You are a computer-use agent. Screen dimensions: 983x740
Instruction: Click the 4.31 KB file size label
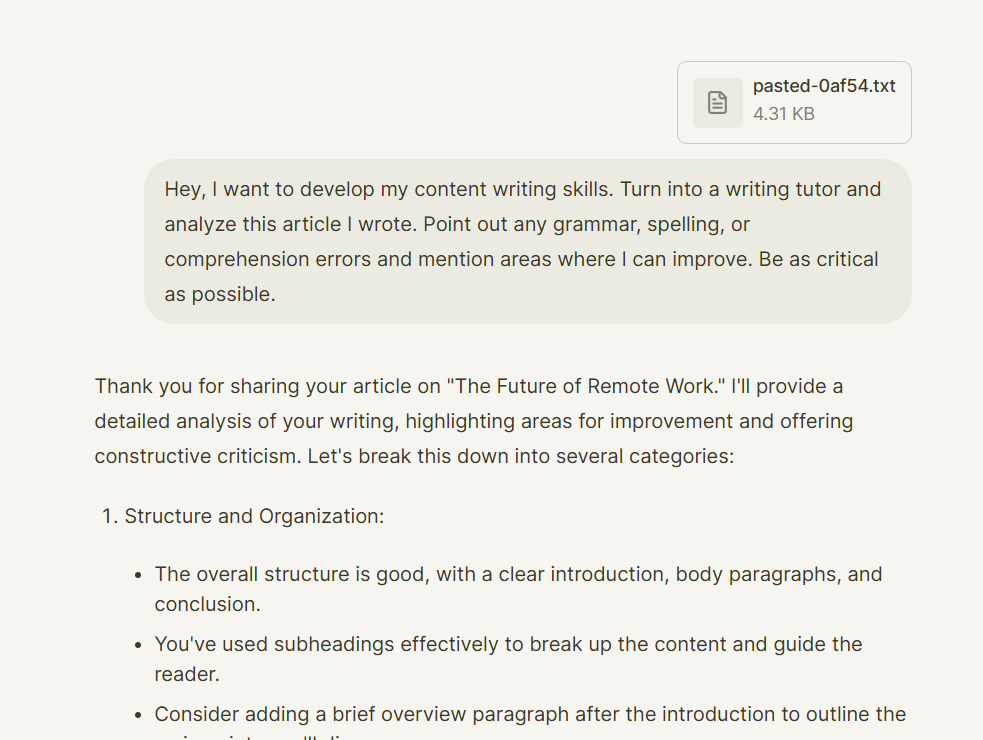(784, 114)
